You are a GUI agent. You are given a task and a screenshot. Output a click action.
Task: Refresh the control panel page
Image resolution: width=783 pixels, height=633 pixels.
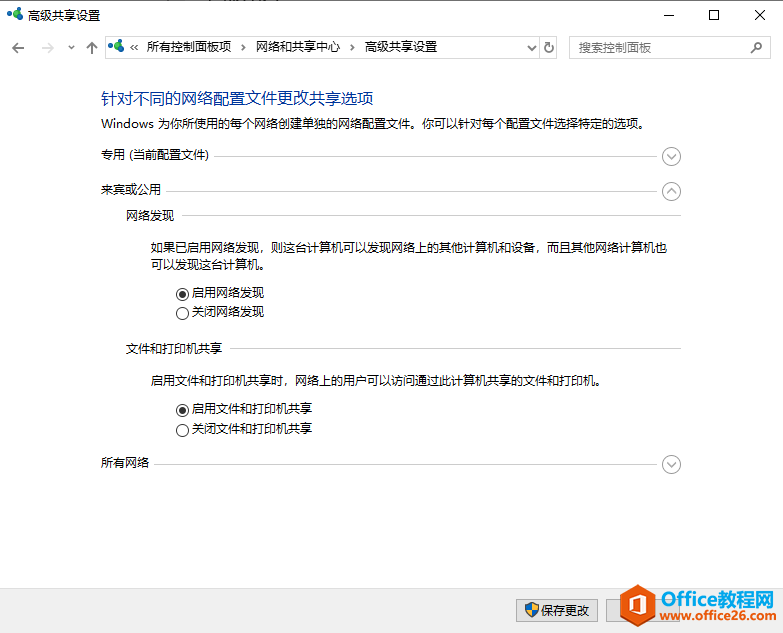pos(549,48)
